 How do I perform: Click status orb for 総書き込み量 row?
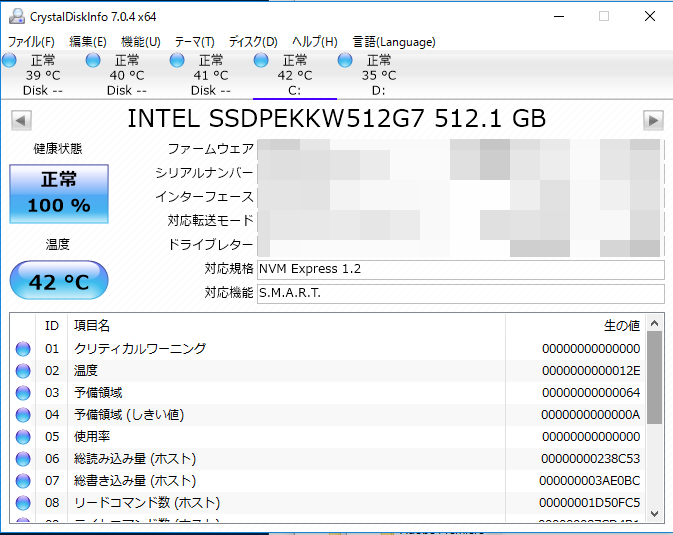pos(23,481)
